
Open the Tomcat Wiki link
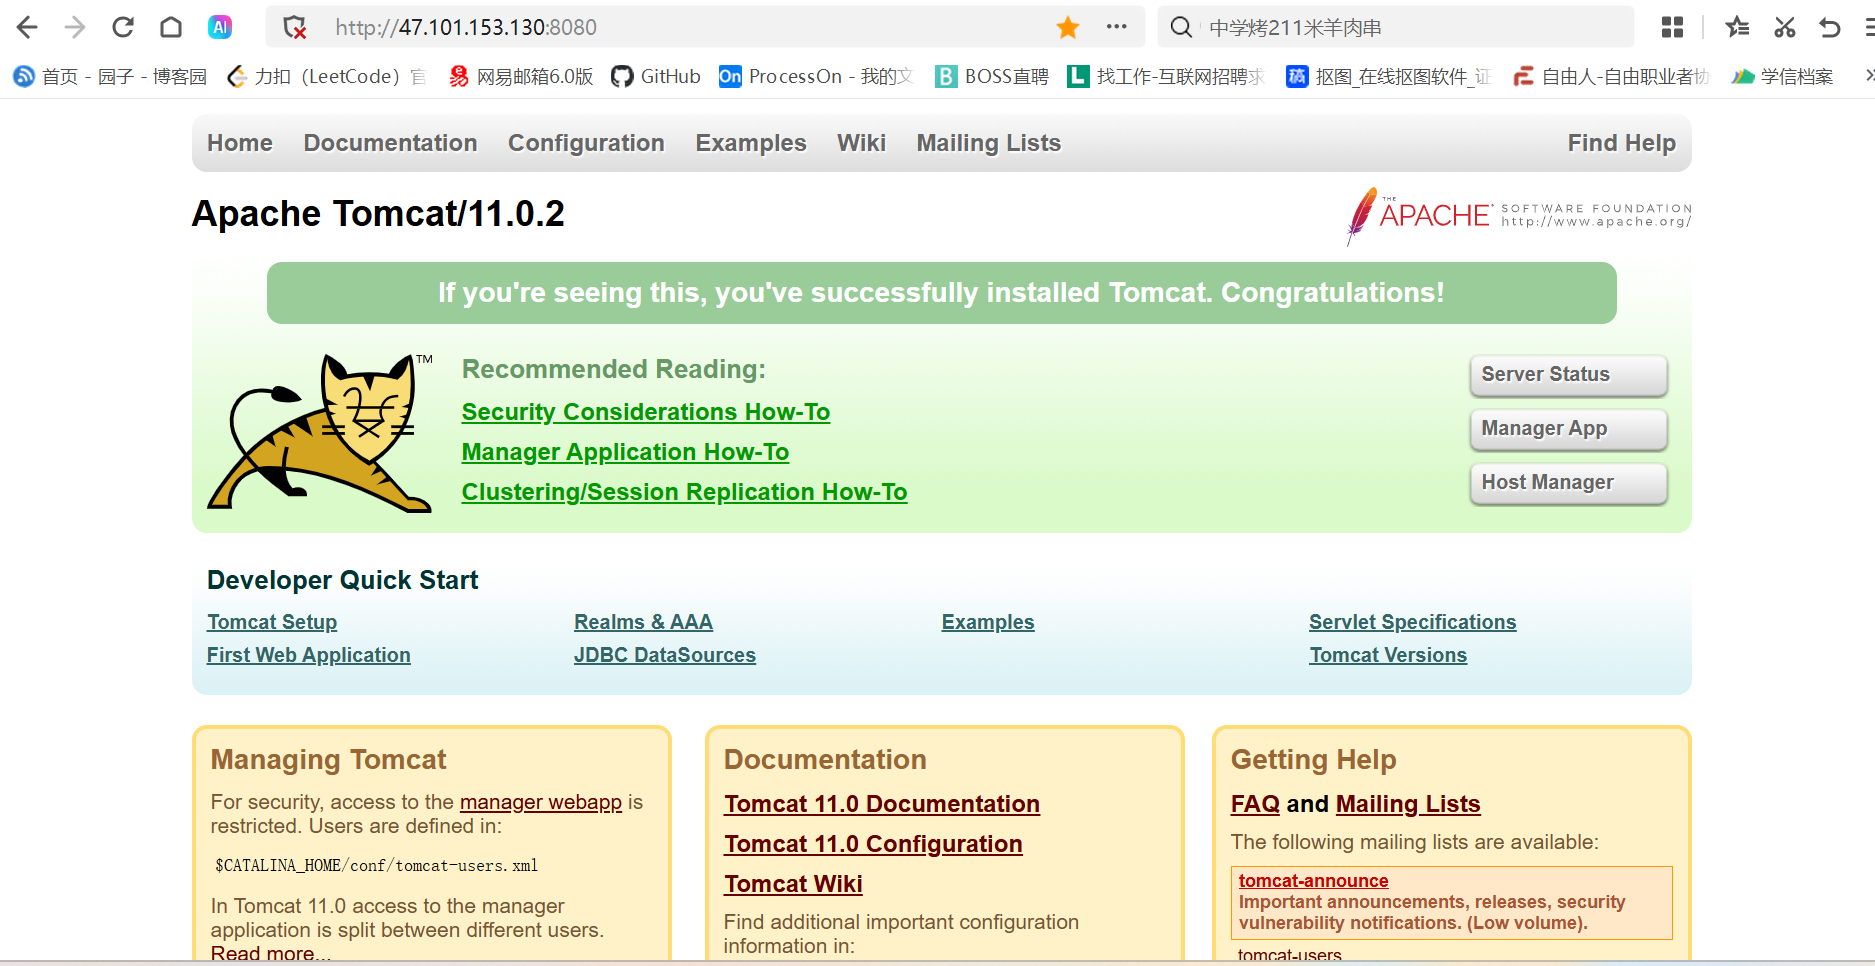pos(793,884)
